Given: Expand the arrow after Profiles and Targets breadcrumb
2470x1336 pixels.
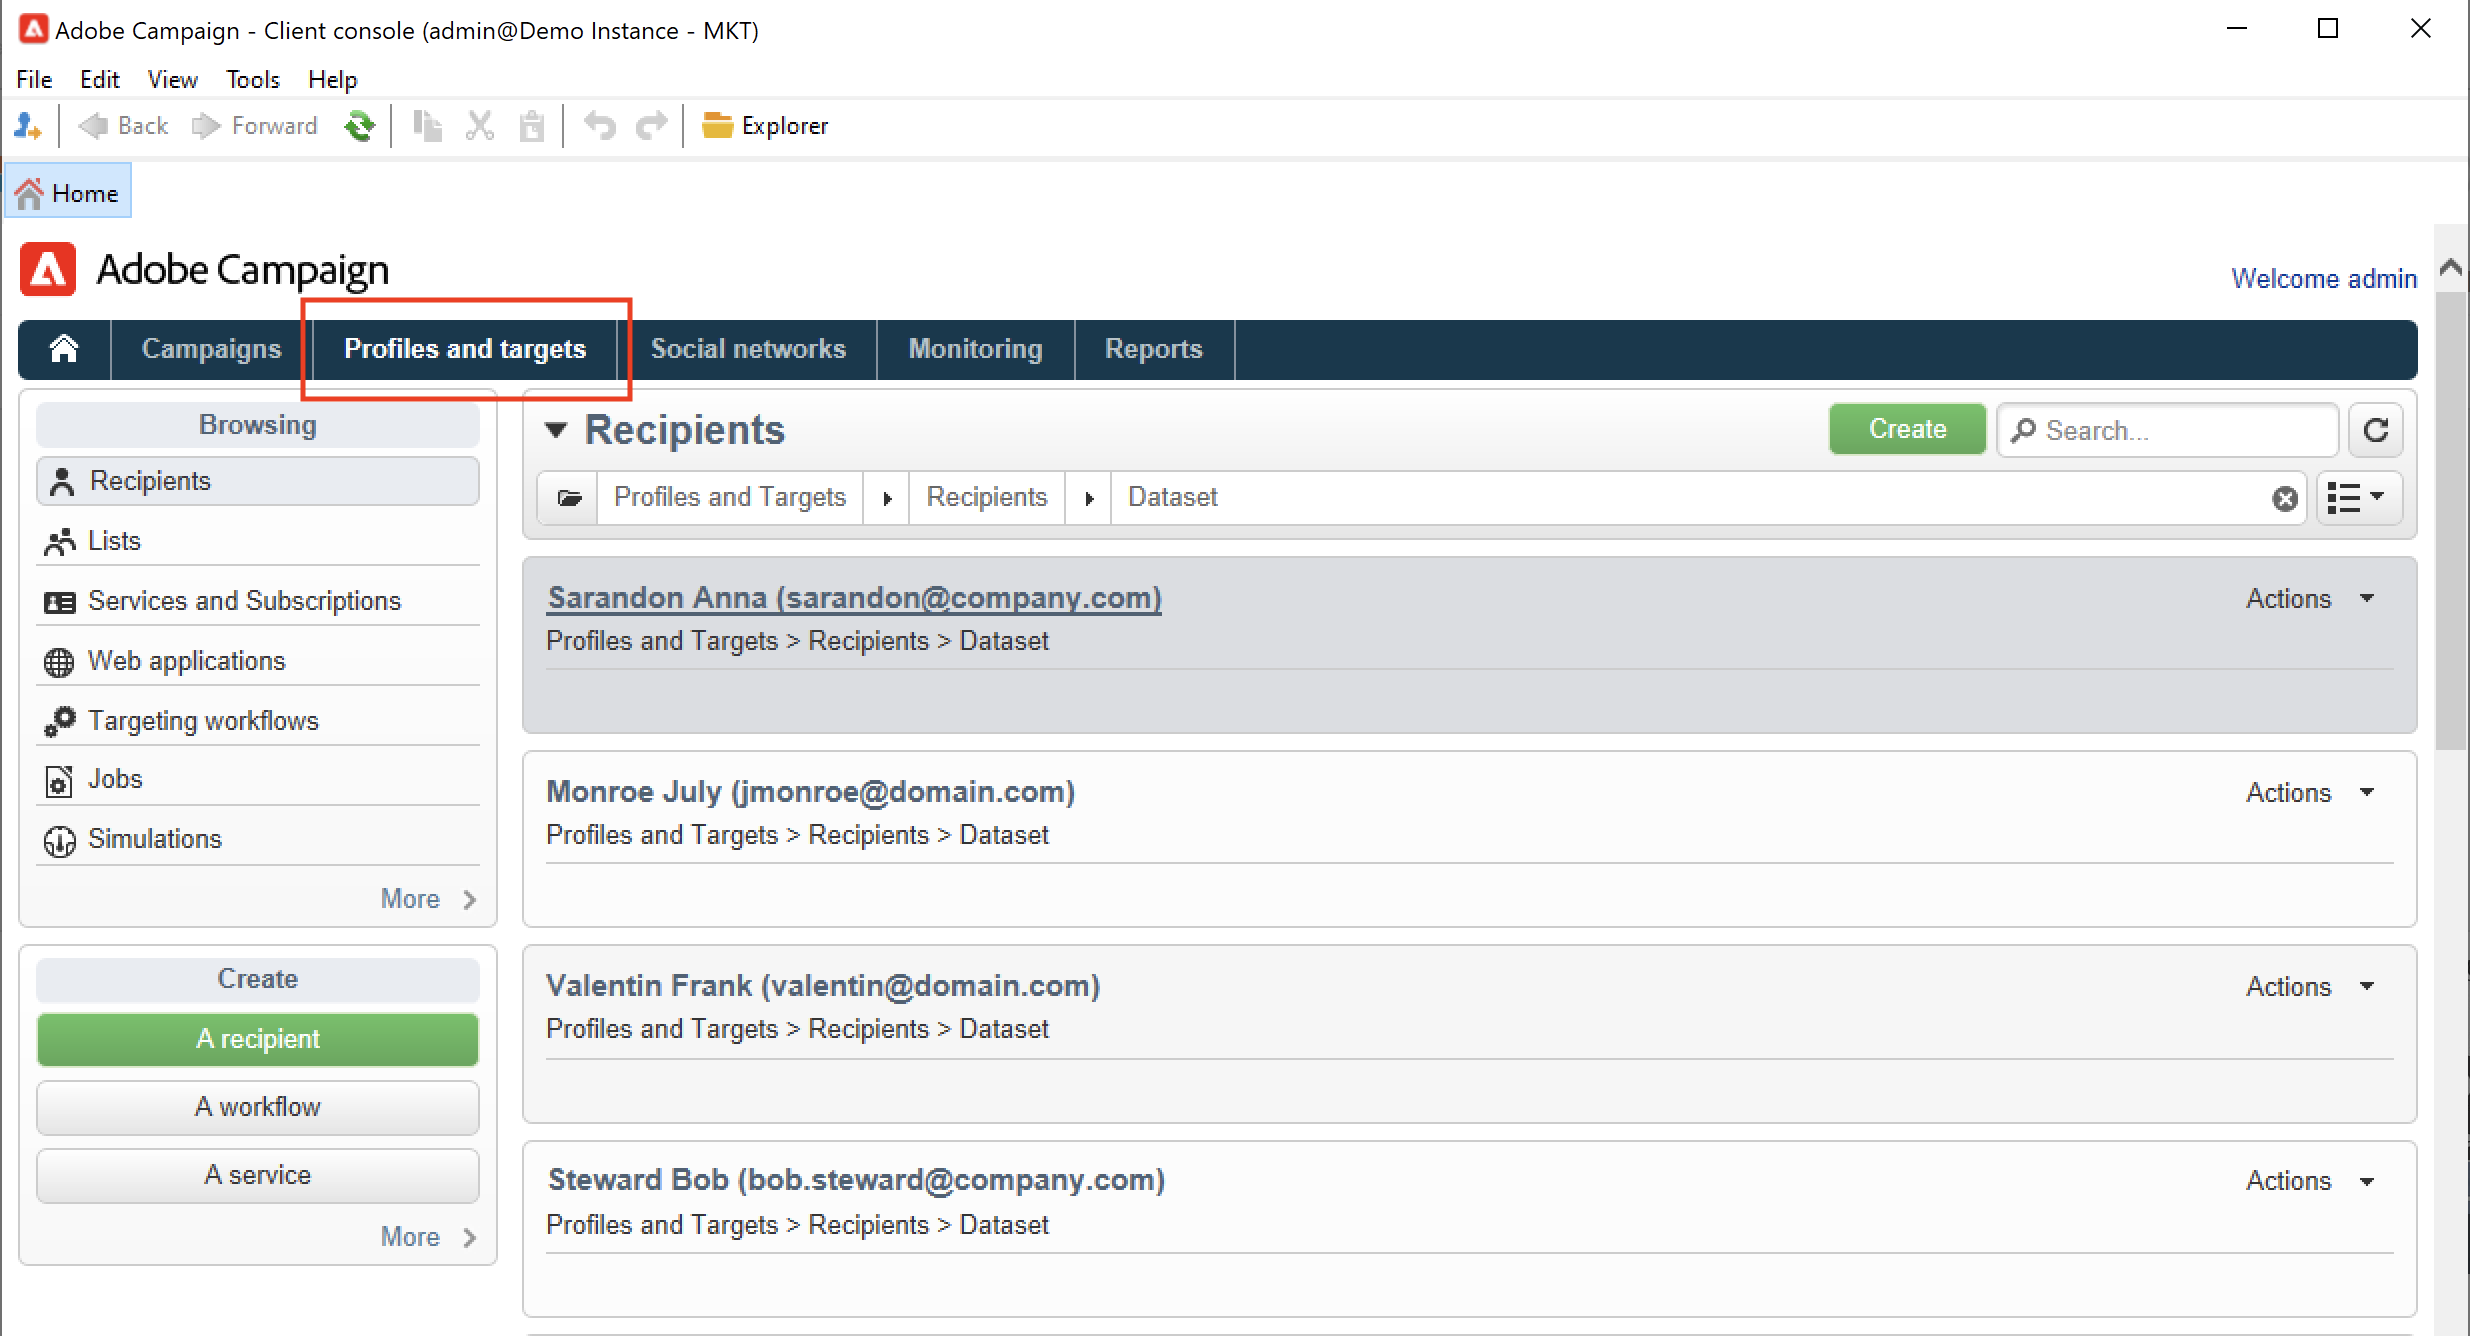Looking at the screenshot, I should click(887, 498).
